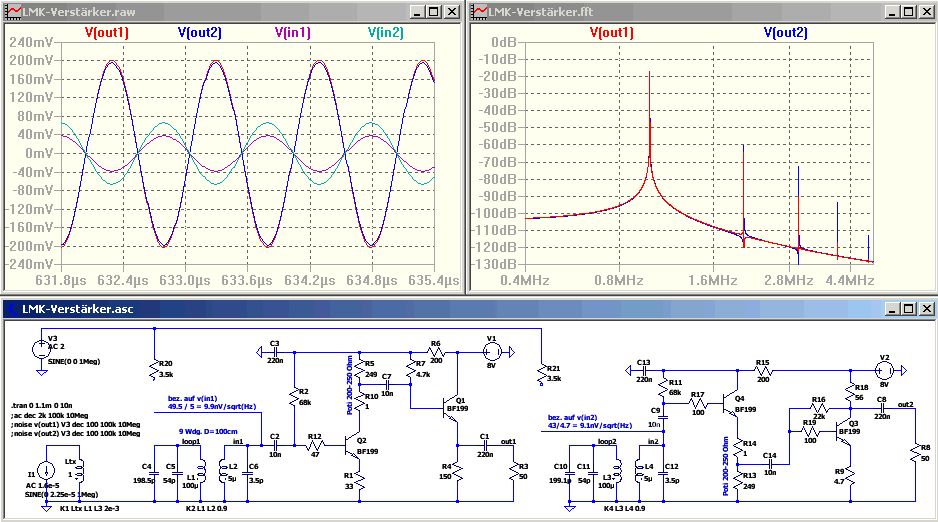Click the V2 8V voltage source symbol
The width and height of the screenshot is (938, 522).
coord(885,371)
